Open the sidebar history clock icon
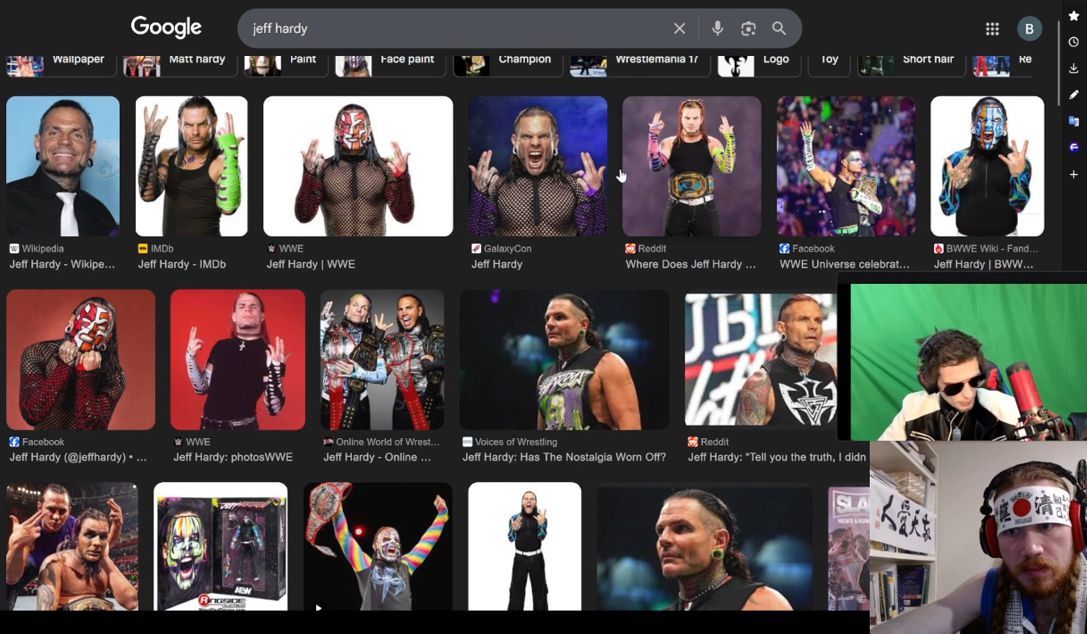The height and width of the screenshot is (634, 1087). tap(1074, 42)
